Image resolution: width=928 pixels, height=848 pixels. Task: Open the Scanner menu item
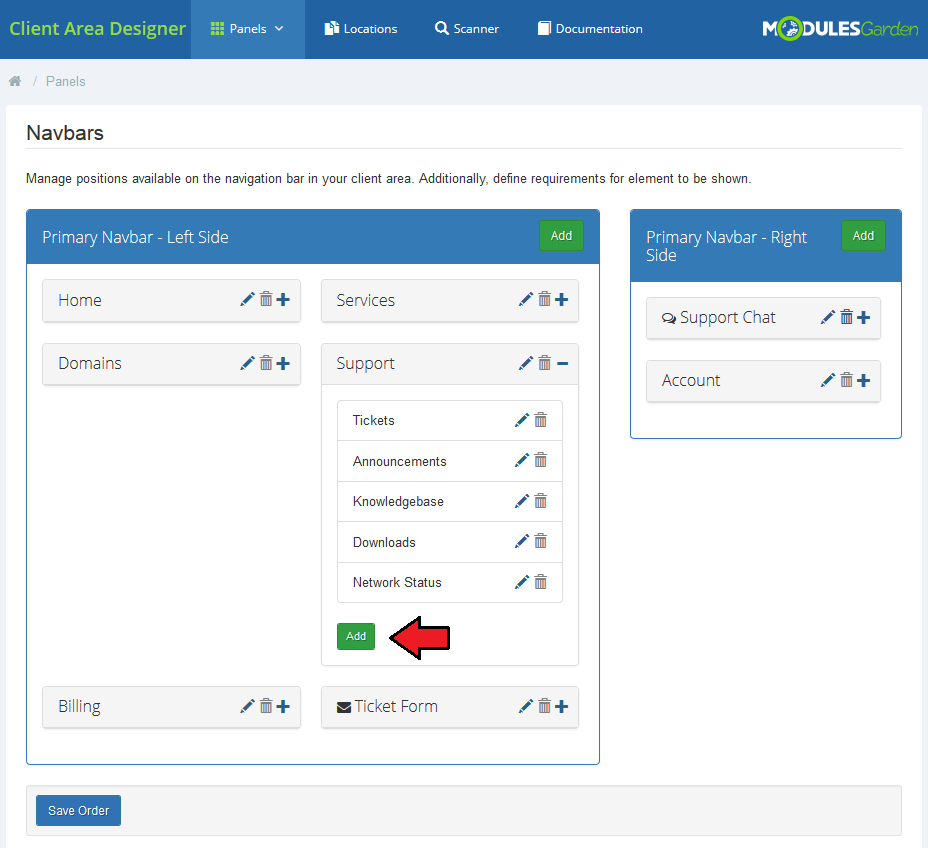467,29
